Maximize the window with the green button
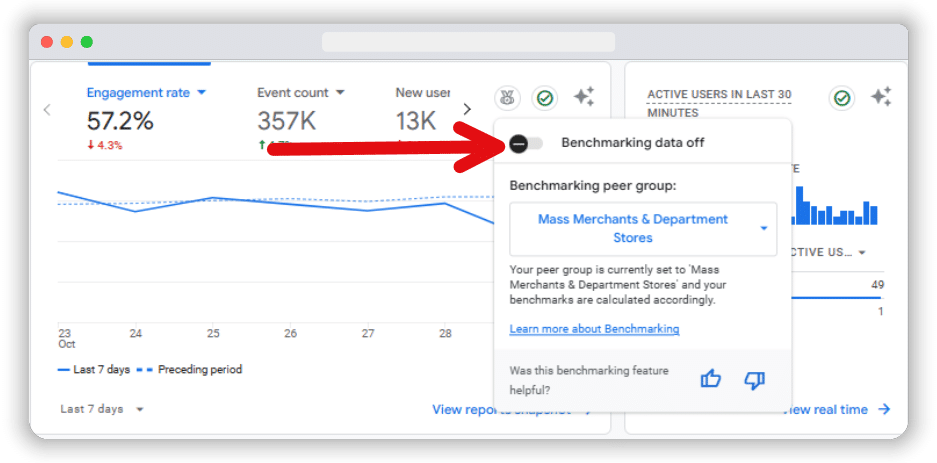937x463 pixels. point(87,42)
